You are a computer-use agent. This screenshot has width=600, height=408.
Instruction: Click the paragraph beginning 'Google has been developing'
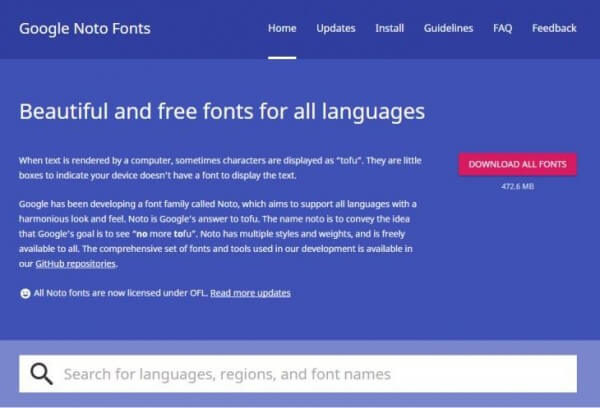tap(218, 233)
